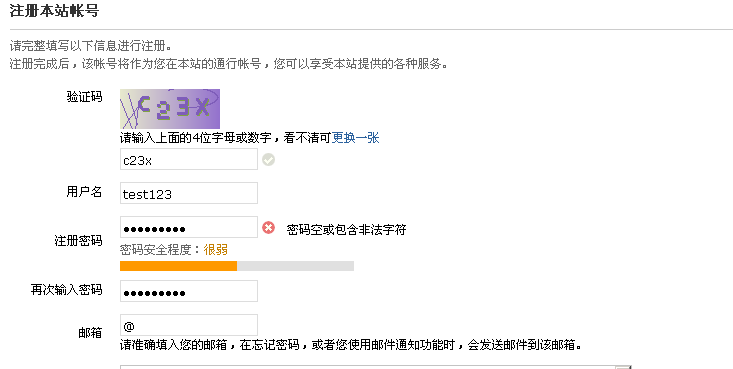
Task: Focus the 再次输入密码 confirm password field
Action: click(x=189, y=291)
